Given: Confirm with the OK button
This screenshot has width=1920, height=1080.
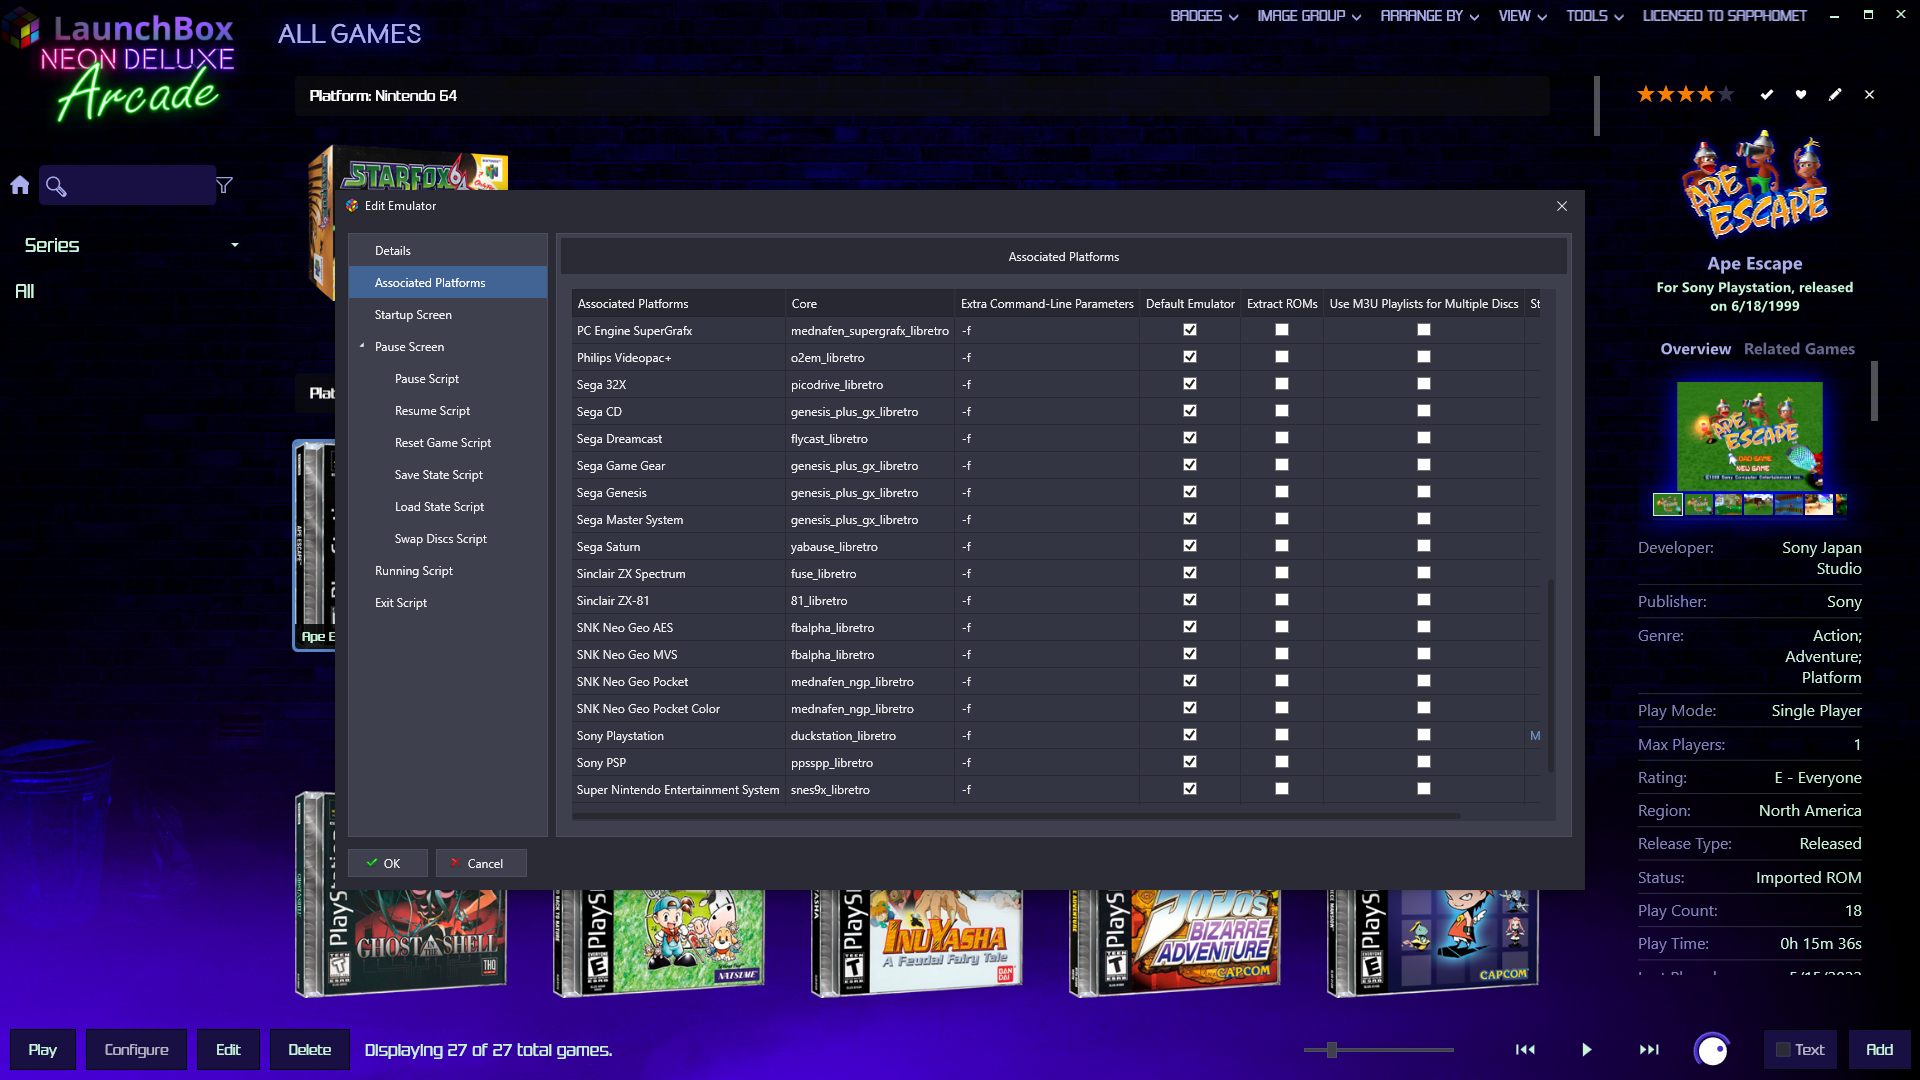Looking at the screenshot, I should 388,863.
